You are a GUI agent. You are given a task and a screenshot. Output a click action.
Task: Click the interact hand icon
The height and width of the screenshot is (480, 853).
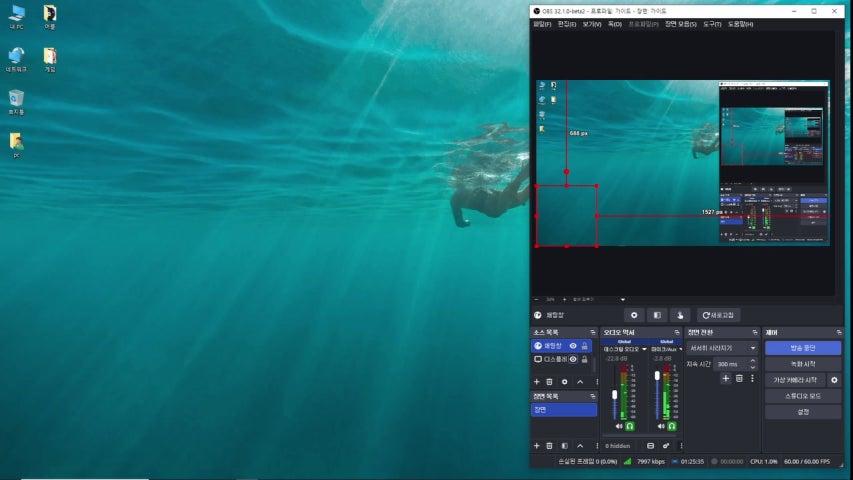680,314
